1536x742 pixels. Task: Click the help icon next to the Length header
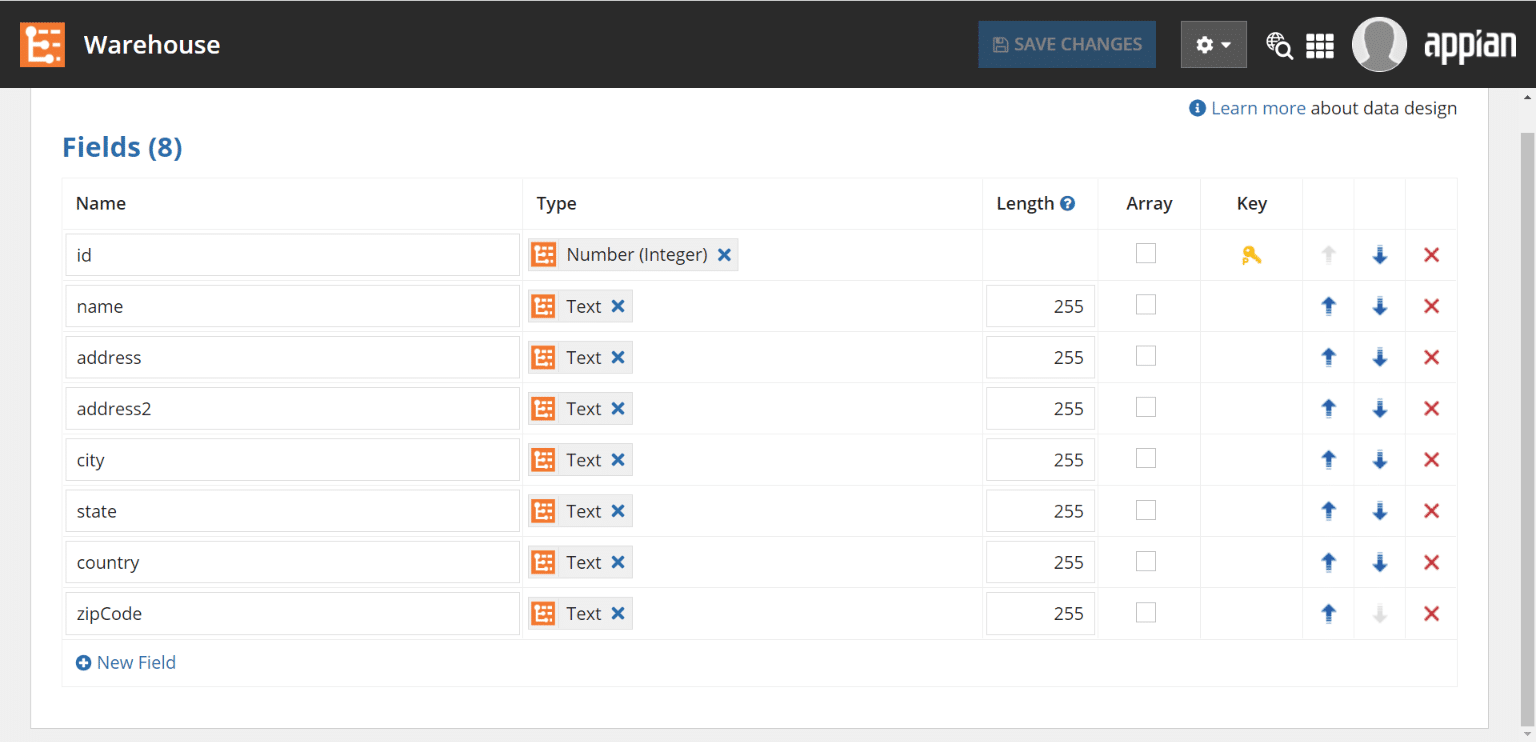point(1068,202)
